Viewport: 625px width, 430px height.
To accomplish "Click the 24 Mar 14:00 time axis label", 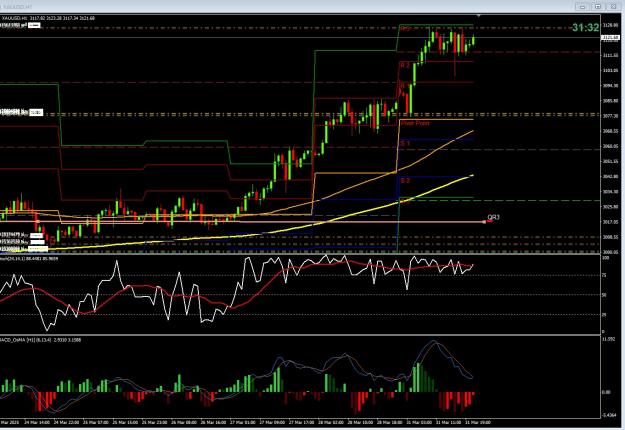I will 37,422.
